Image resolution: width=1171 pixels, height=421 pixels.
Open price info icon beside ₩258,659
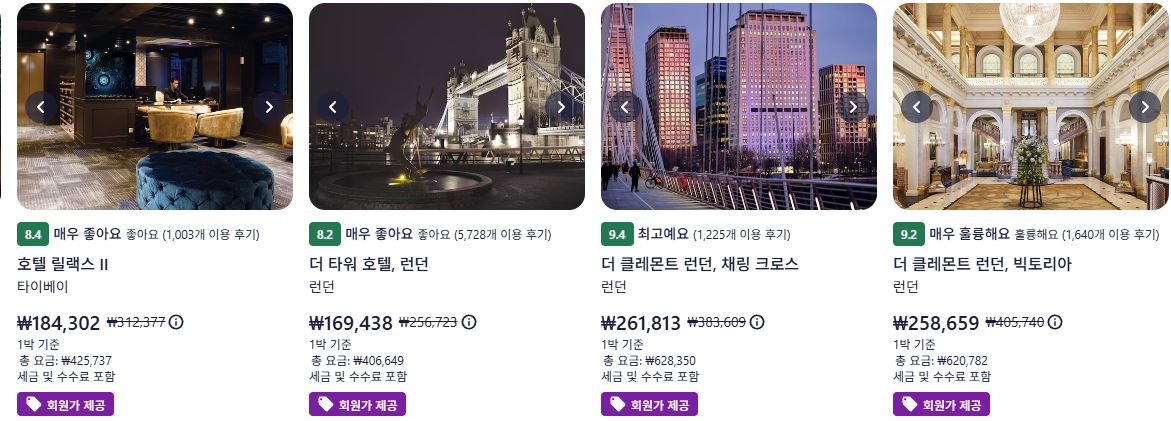pos(1055,322)
